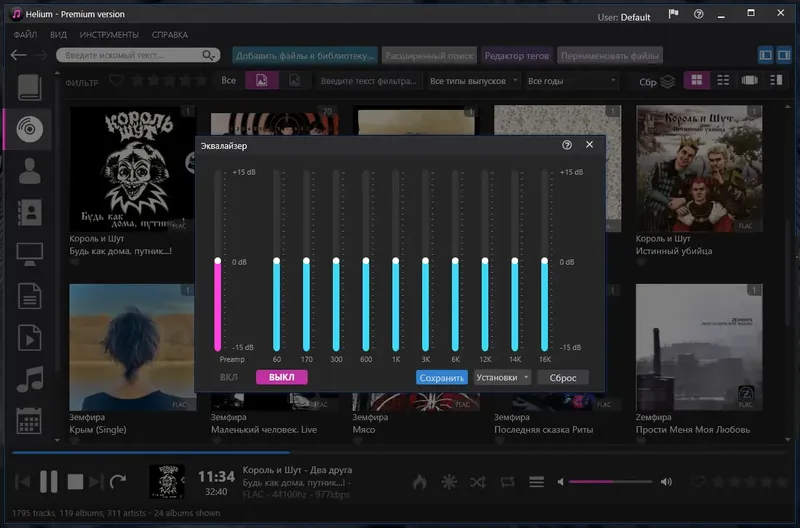Click the stacked layers grouping icon
This screenshot has height=528, width=800.
(x=667, y=81)
